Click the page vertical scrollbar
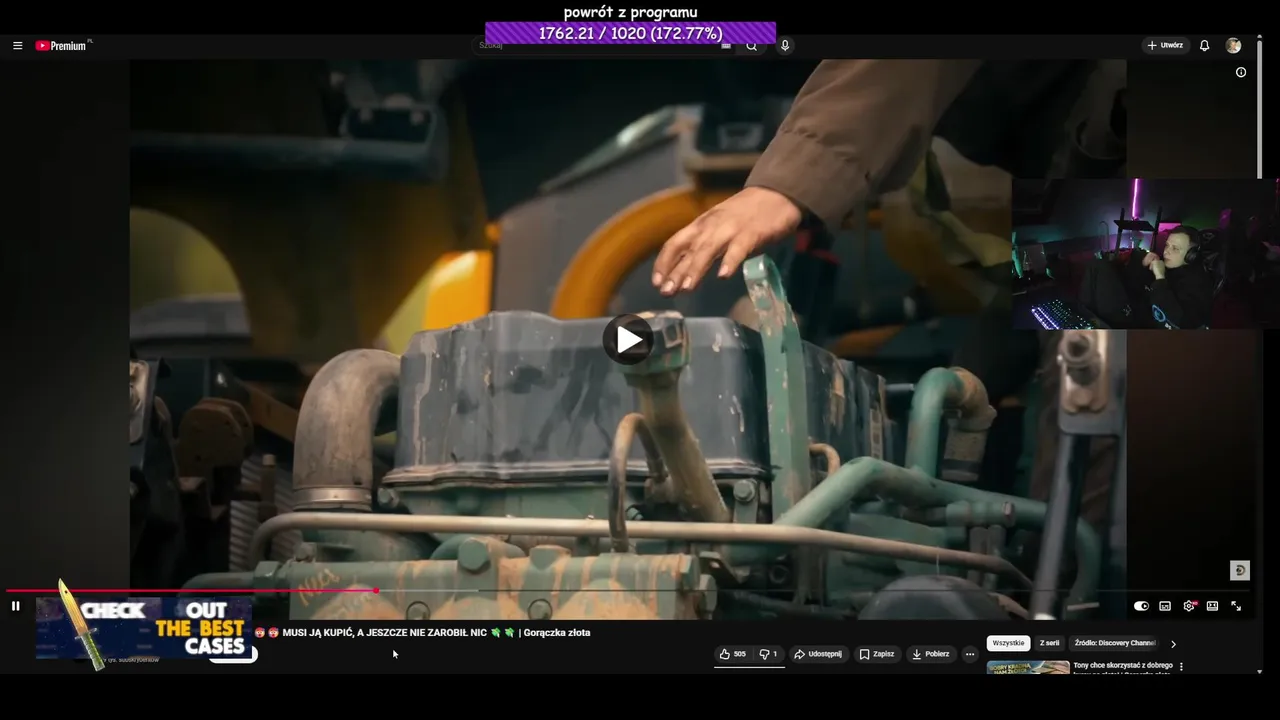The height and width of the screenshot is (720, 1280). pos(1260,110)
